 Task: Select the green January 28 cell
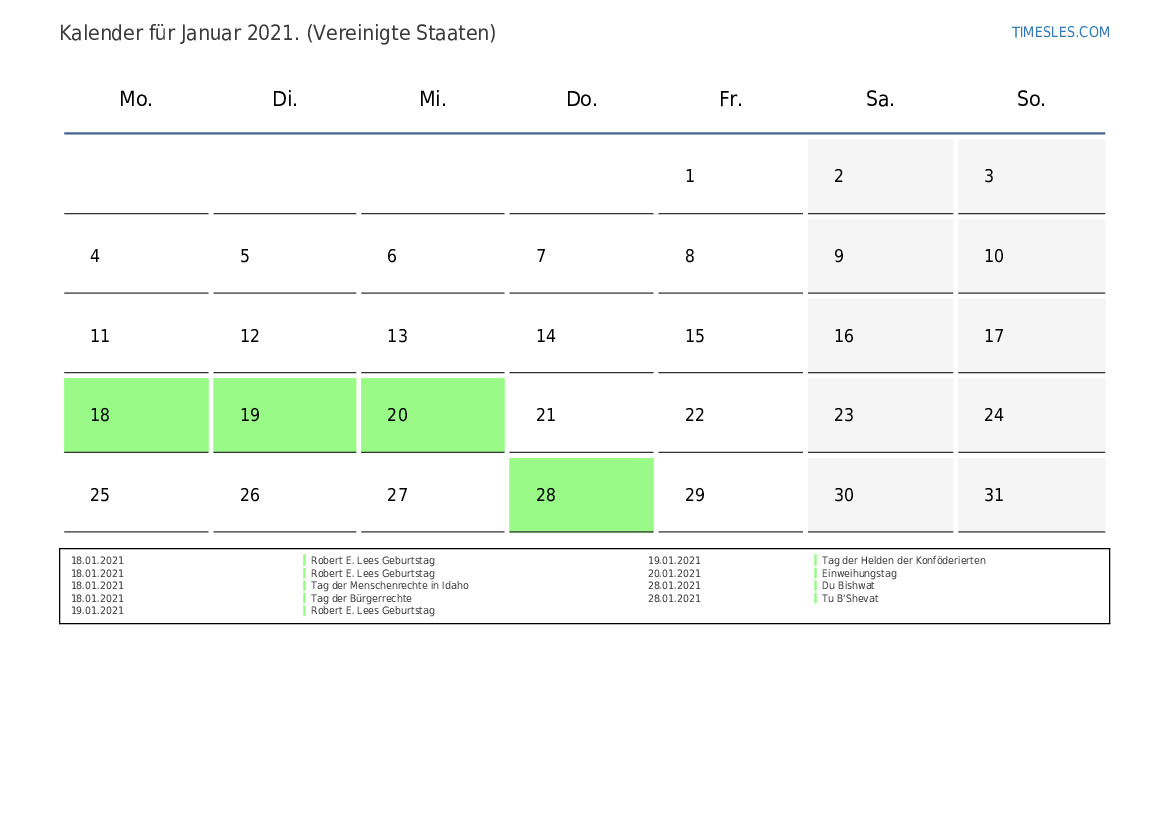(x=581, y=495)
